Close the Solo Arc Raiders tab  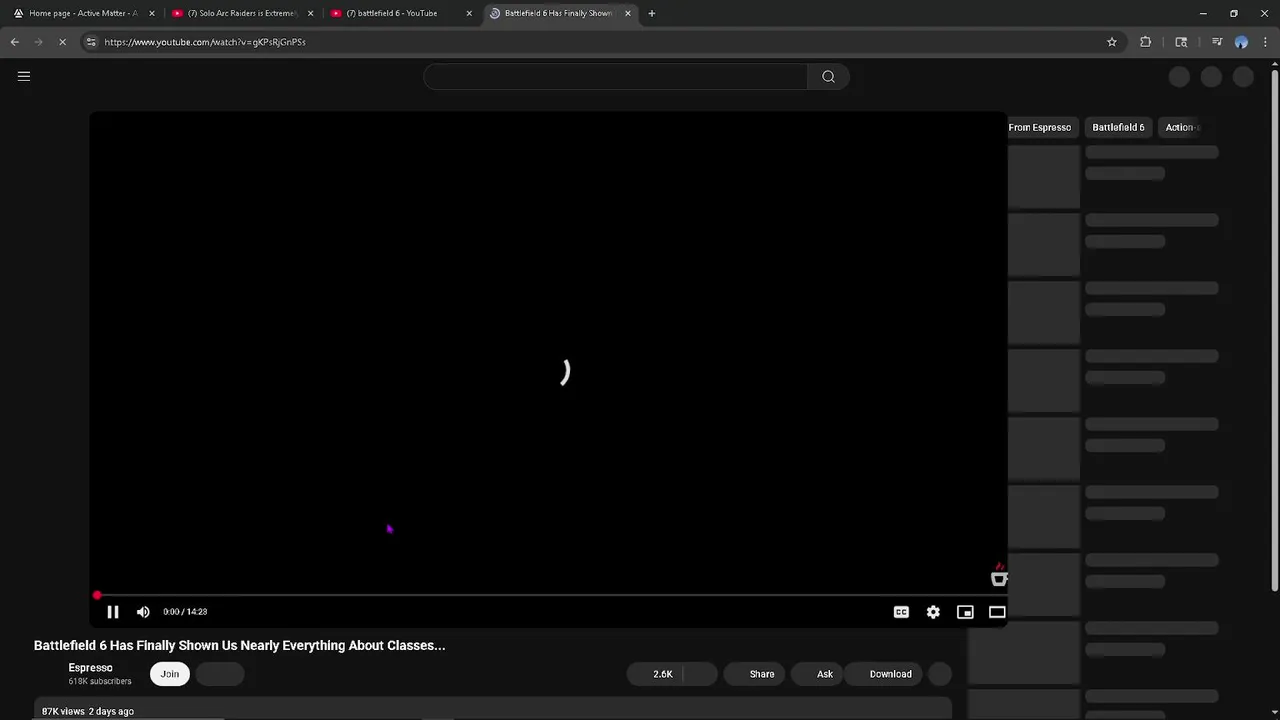click(310, 13)
